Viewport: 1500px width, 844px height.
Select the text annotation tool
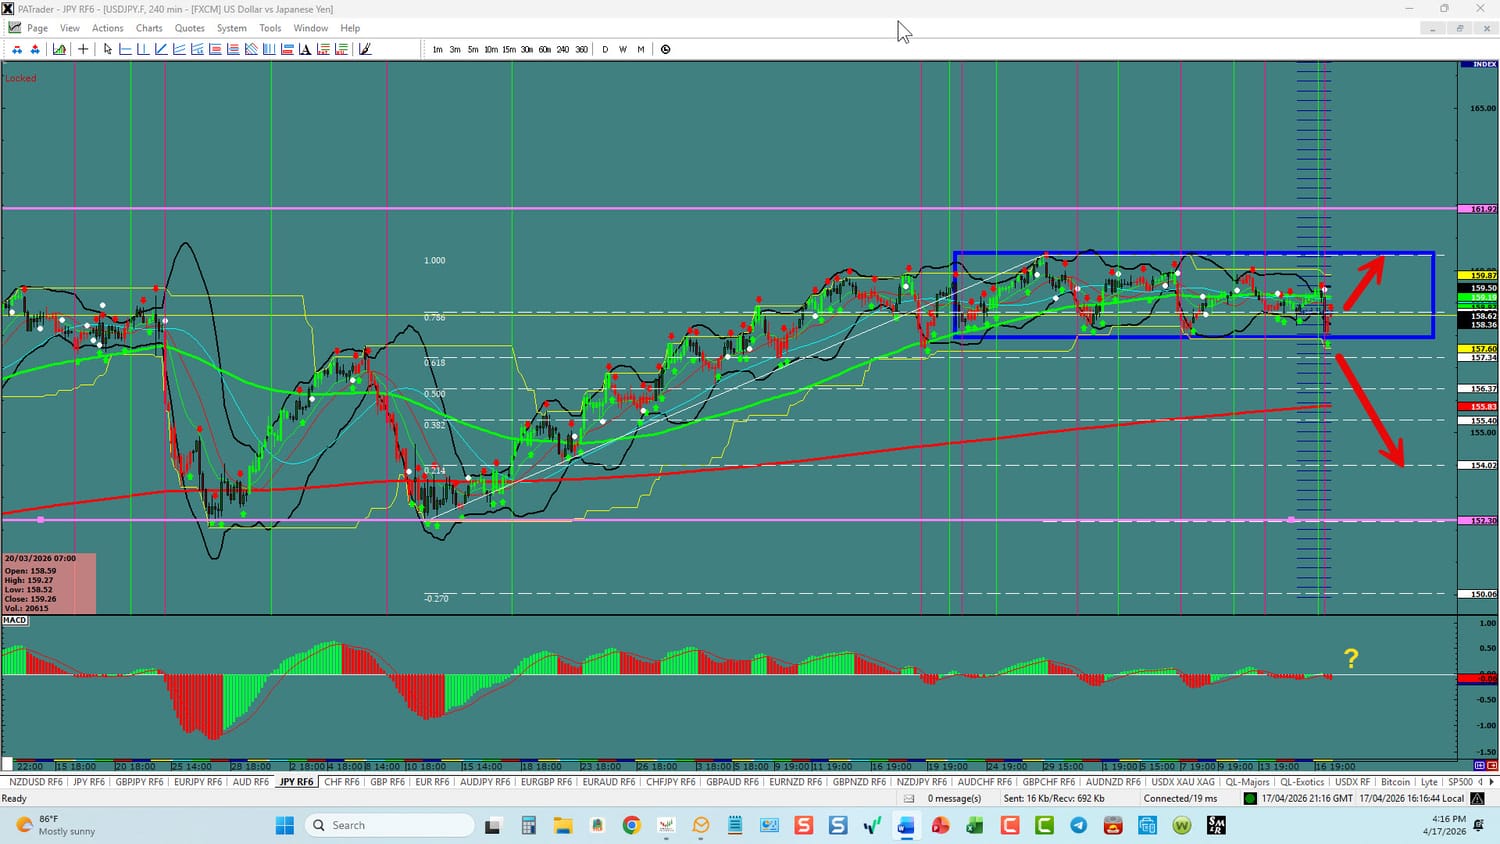305,49
